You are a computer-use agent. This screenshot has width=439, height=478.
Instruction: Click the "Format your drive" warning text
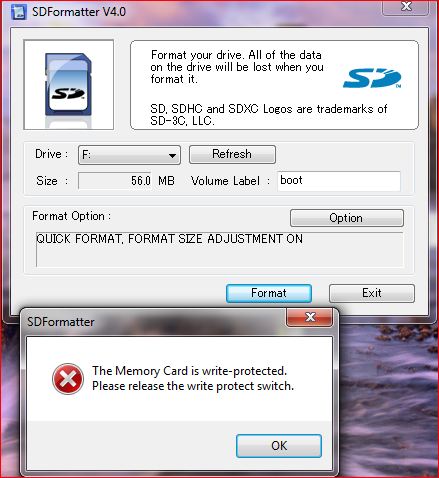coord(237,67)
